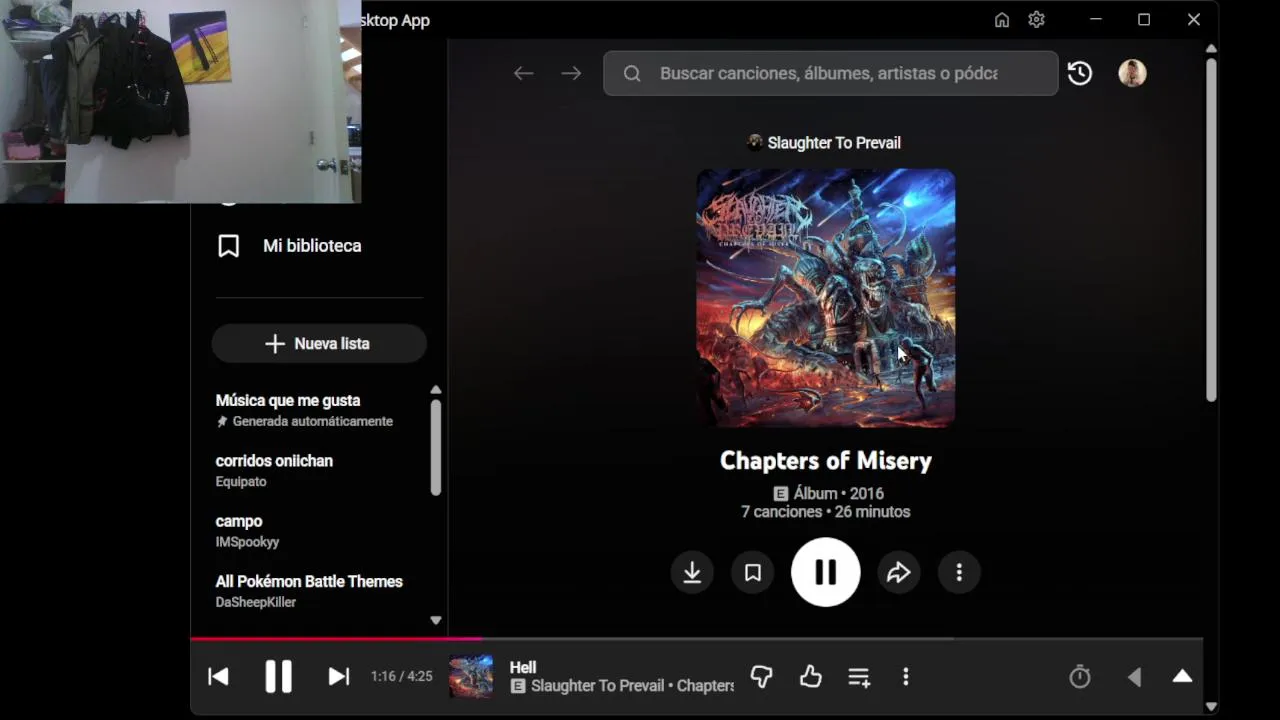Add the song to a playlist
This screenshot has width=1280, height=720.
859,677
